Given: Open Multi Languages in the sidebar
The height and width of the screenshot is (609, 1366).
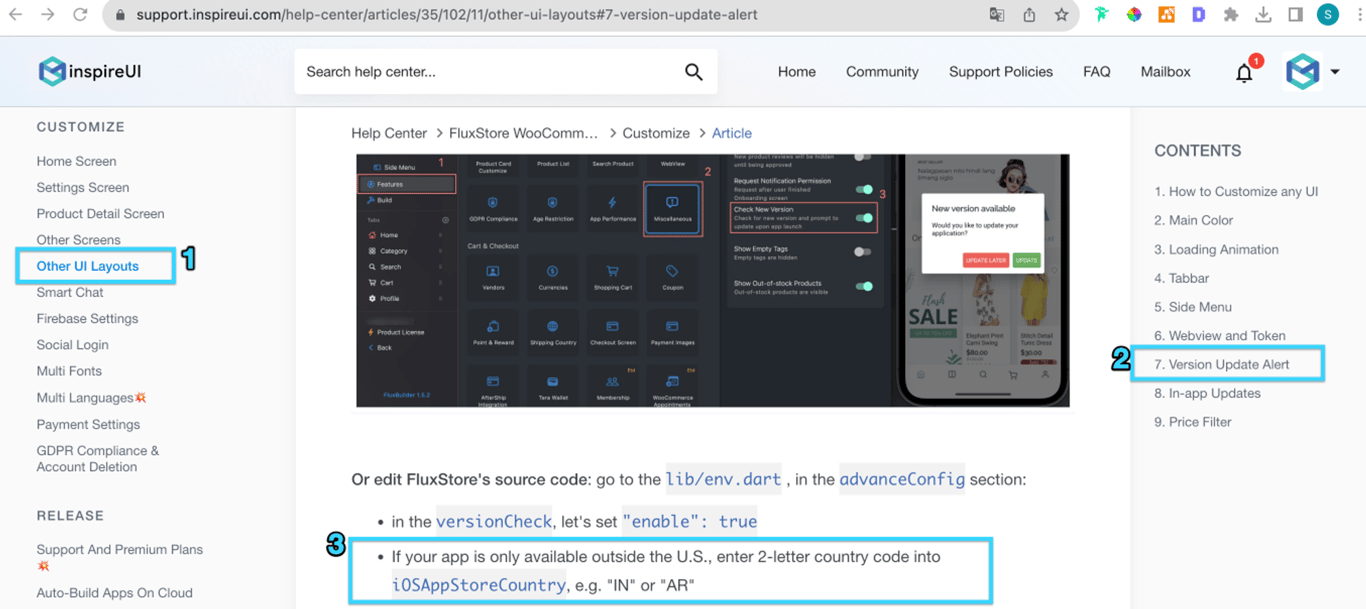Looking at the screenshot, I should [92, 397].
